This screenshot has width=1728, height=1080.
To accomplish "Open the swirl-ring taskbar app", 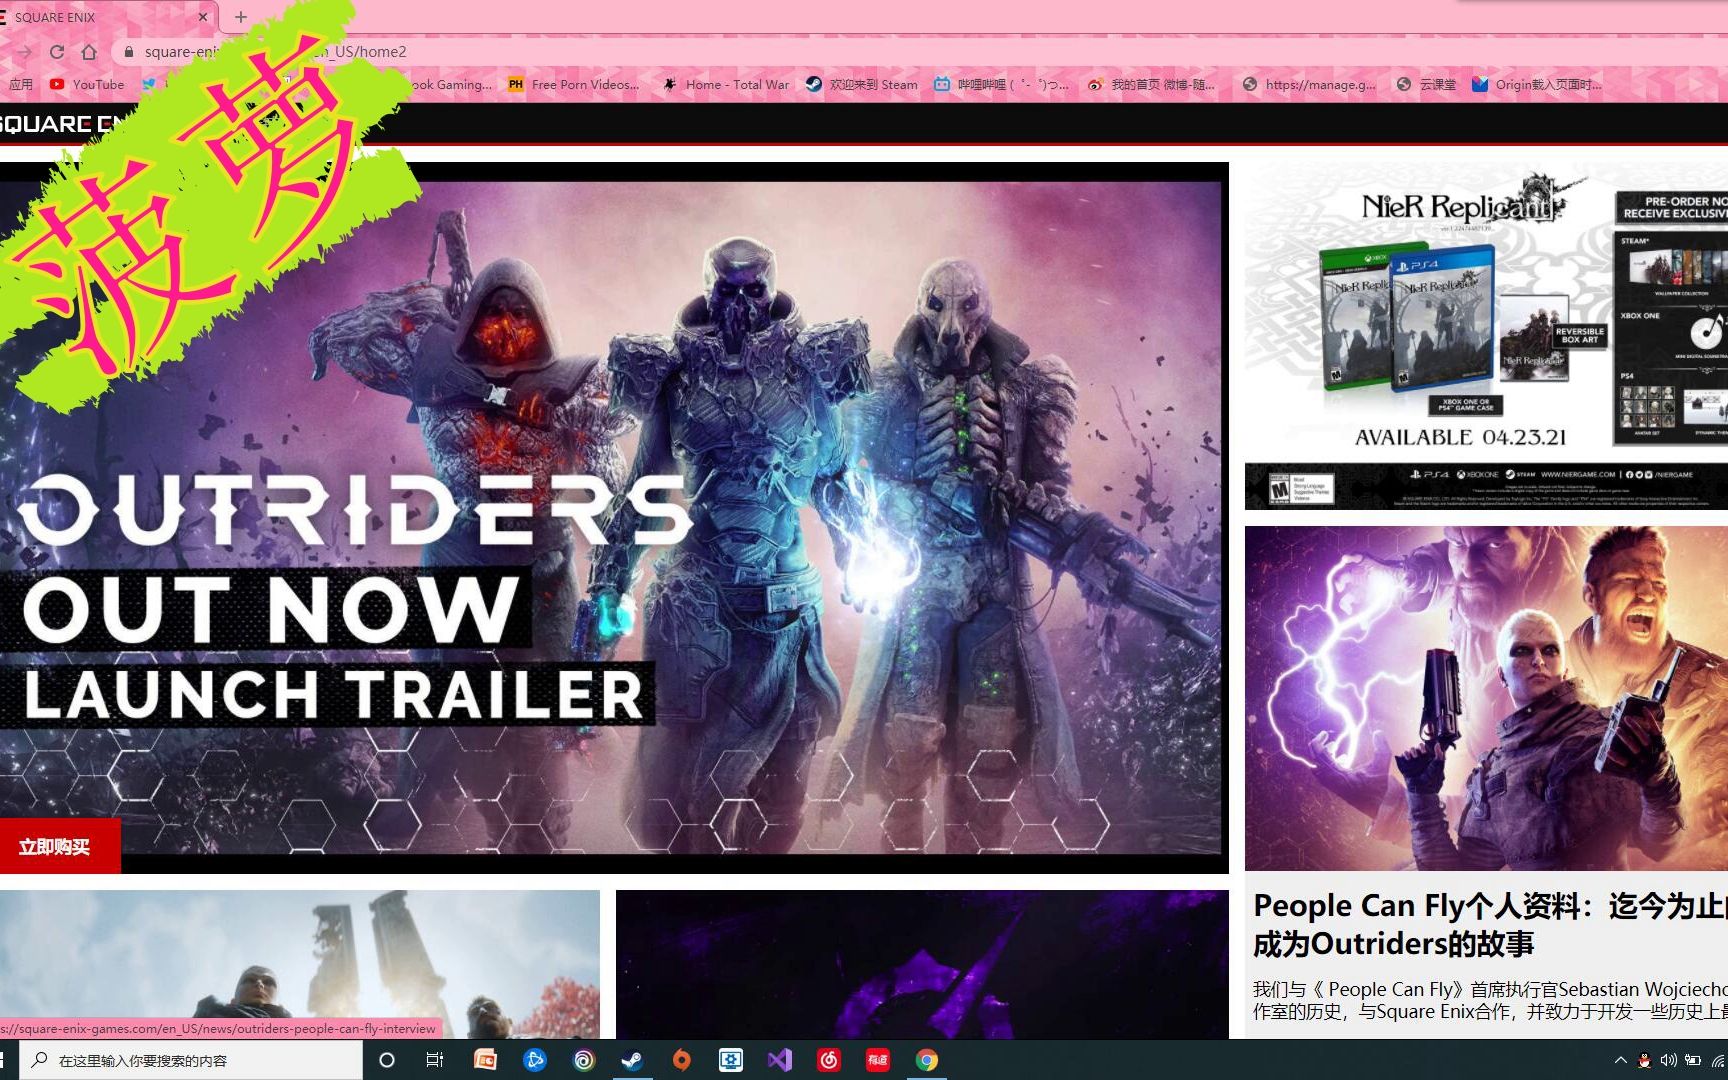I will pyautogui.click(x=584, y=1060).
